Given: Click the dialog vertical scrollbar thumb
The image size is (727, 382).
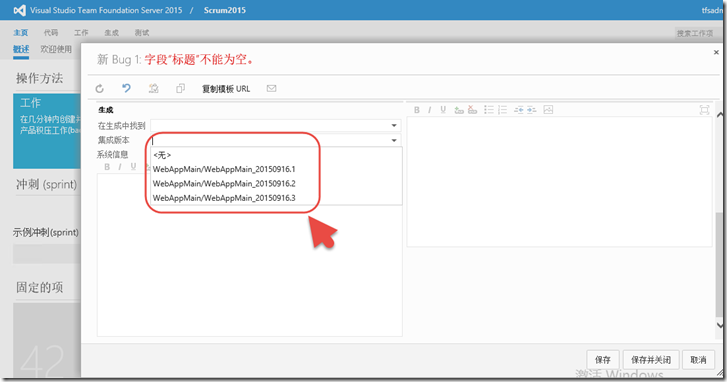Looking at the screenshot, I should click(720, 264).
